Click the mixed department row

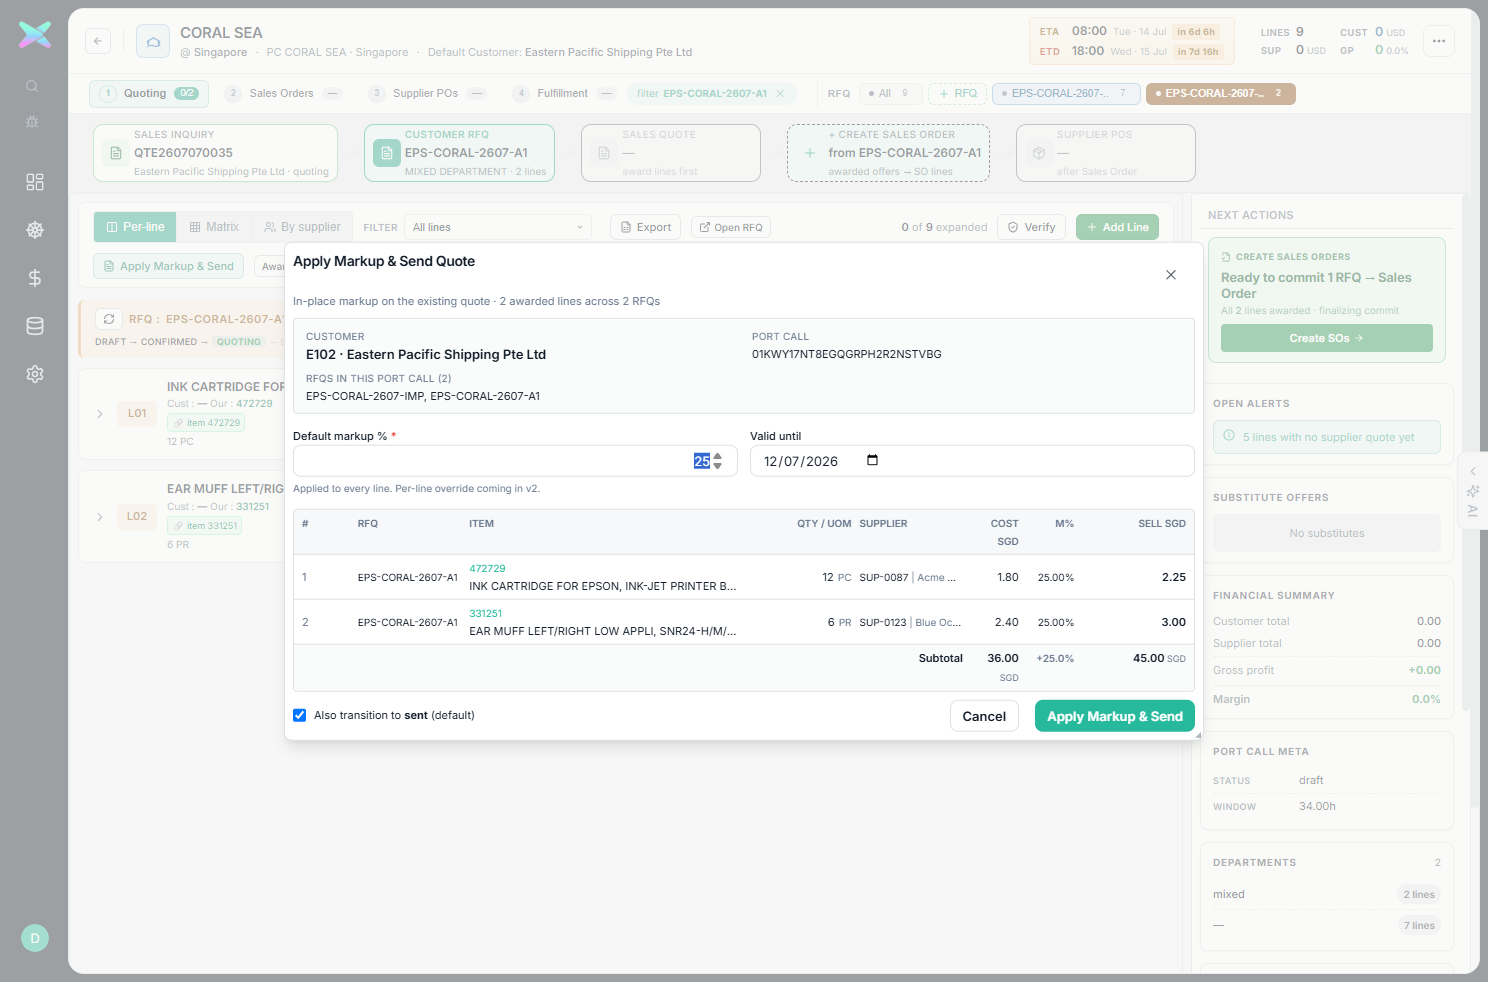tap(1326, 895)
